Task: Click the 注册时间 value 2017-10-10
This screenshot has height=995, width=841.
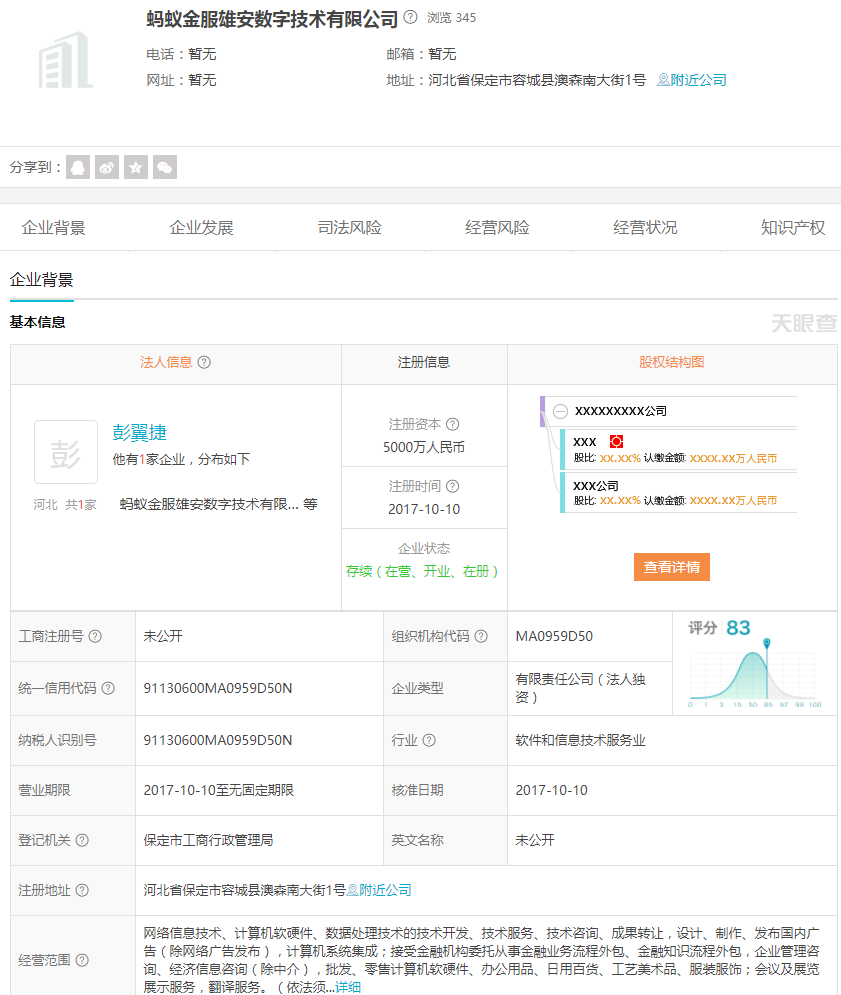Action: click(424, 509)
